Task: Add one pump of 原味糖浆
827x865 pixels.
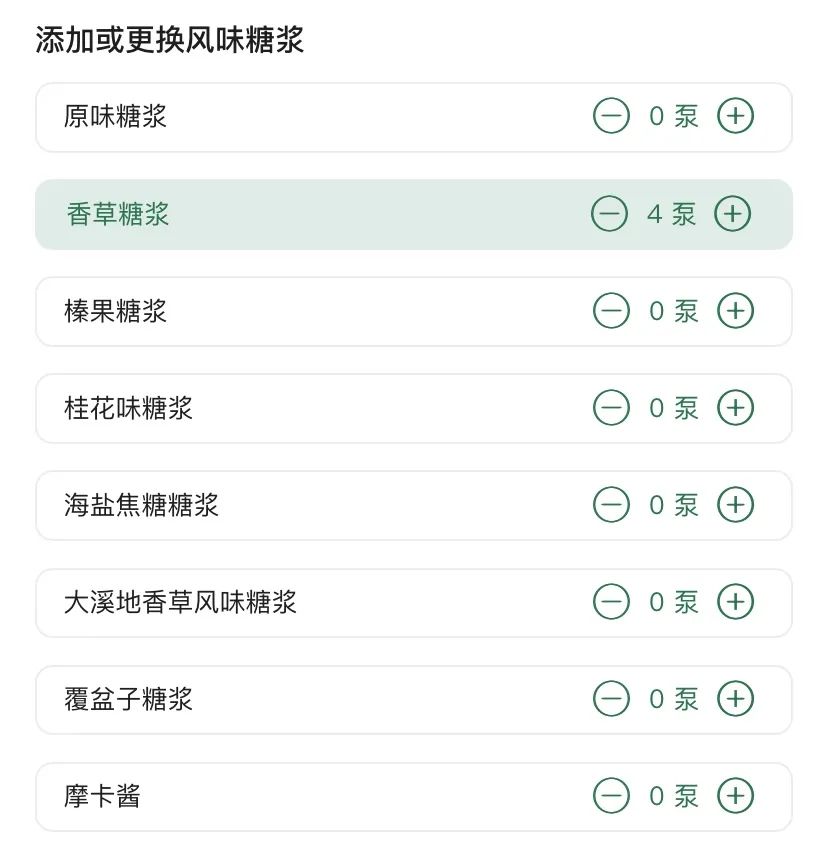Action: pyautogui.click(x=735, y=116)
